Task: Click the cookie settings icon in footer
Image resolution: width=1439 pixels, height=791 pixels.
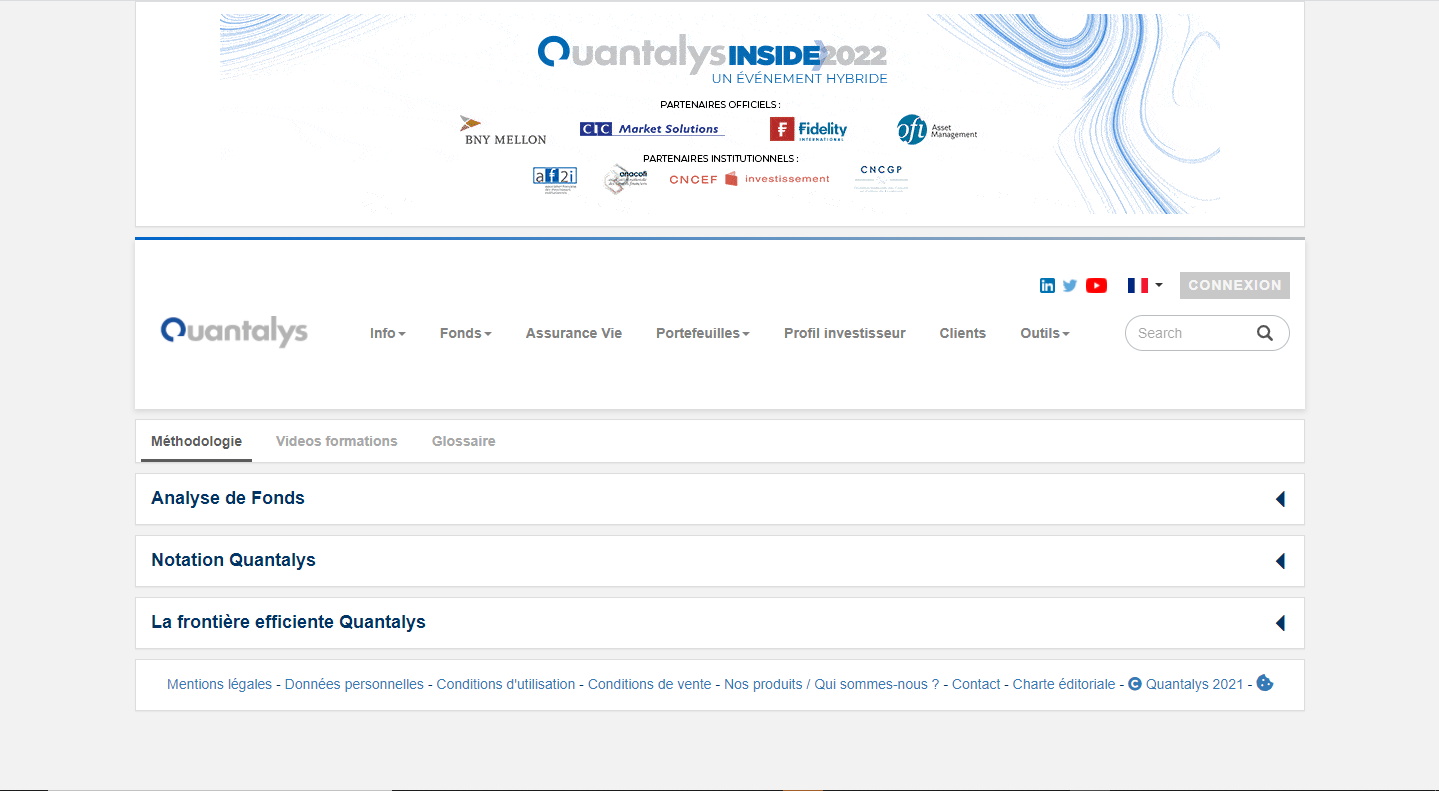Action: coord(1265,684)
